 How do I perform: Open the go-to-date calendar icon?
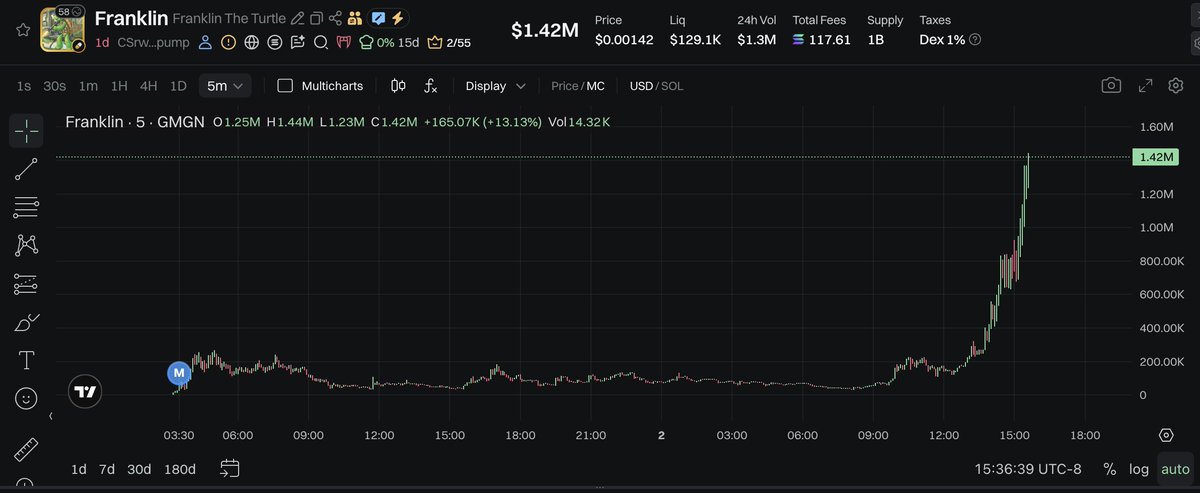(230, 468)
